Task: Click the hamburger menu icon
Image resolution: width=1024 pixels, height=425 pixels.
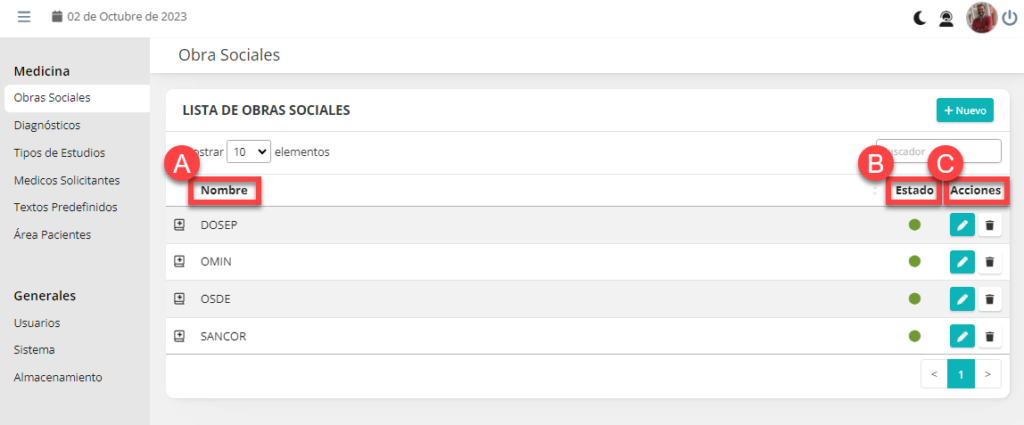Action: 24,17
